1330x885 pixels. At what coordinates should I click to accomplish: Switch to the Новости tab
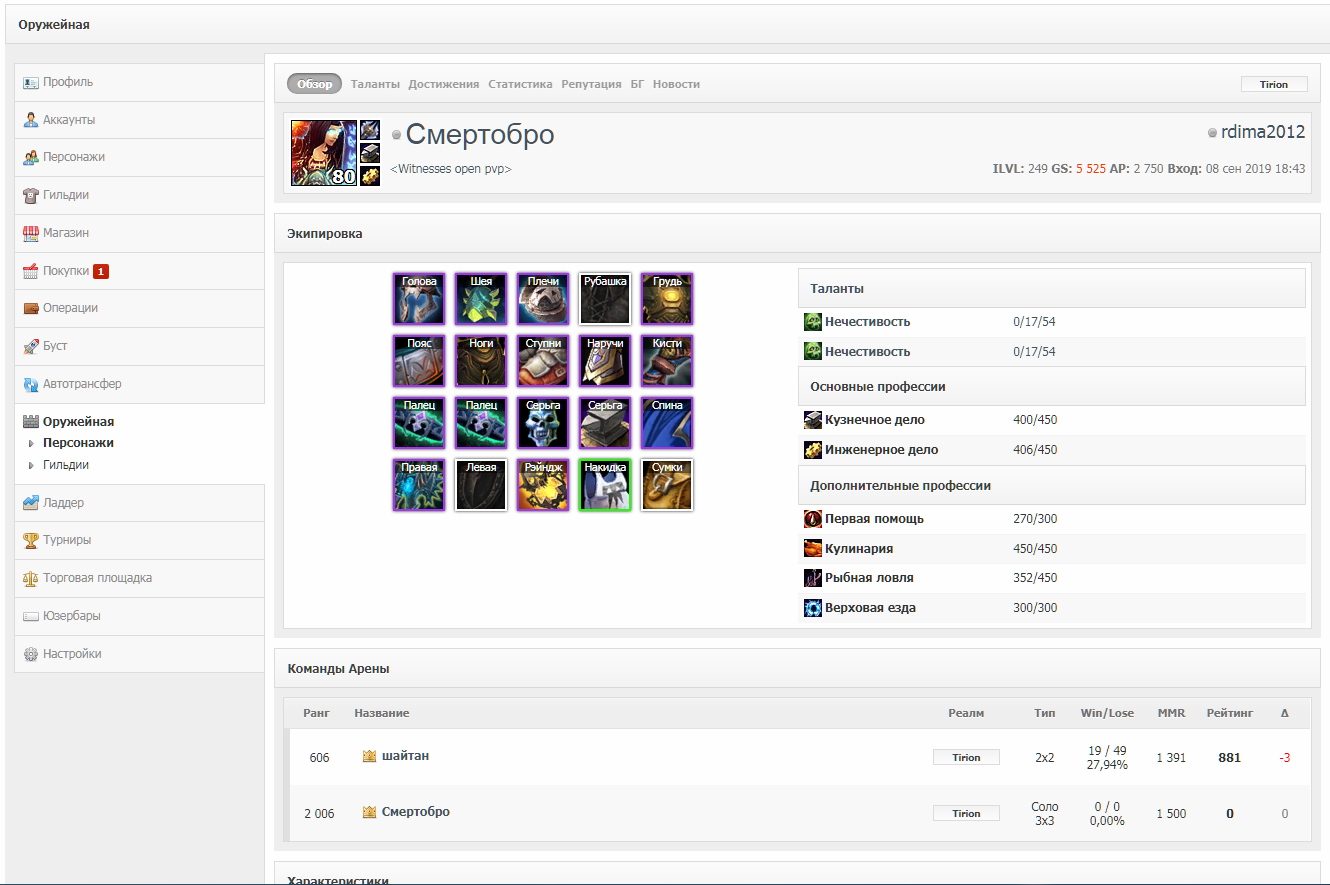pos(676,84)
